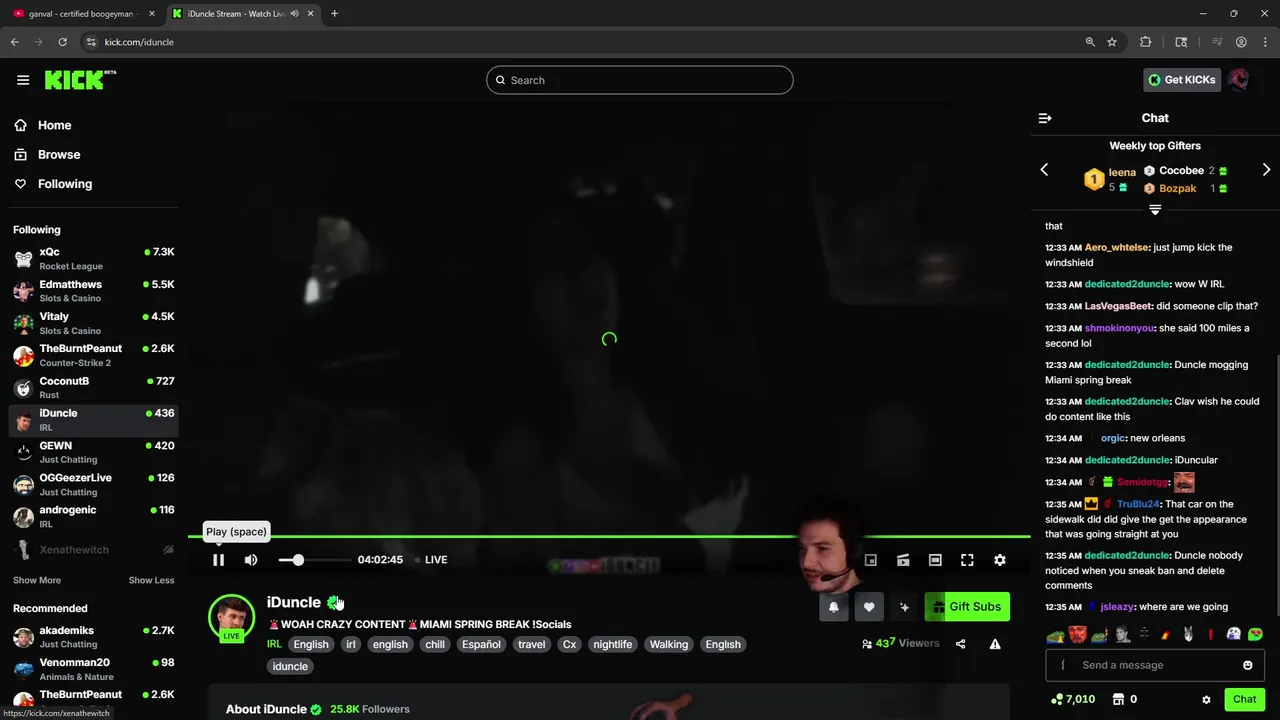
Task: Expand following list with Show More
Action: pos(37,580)
